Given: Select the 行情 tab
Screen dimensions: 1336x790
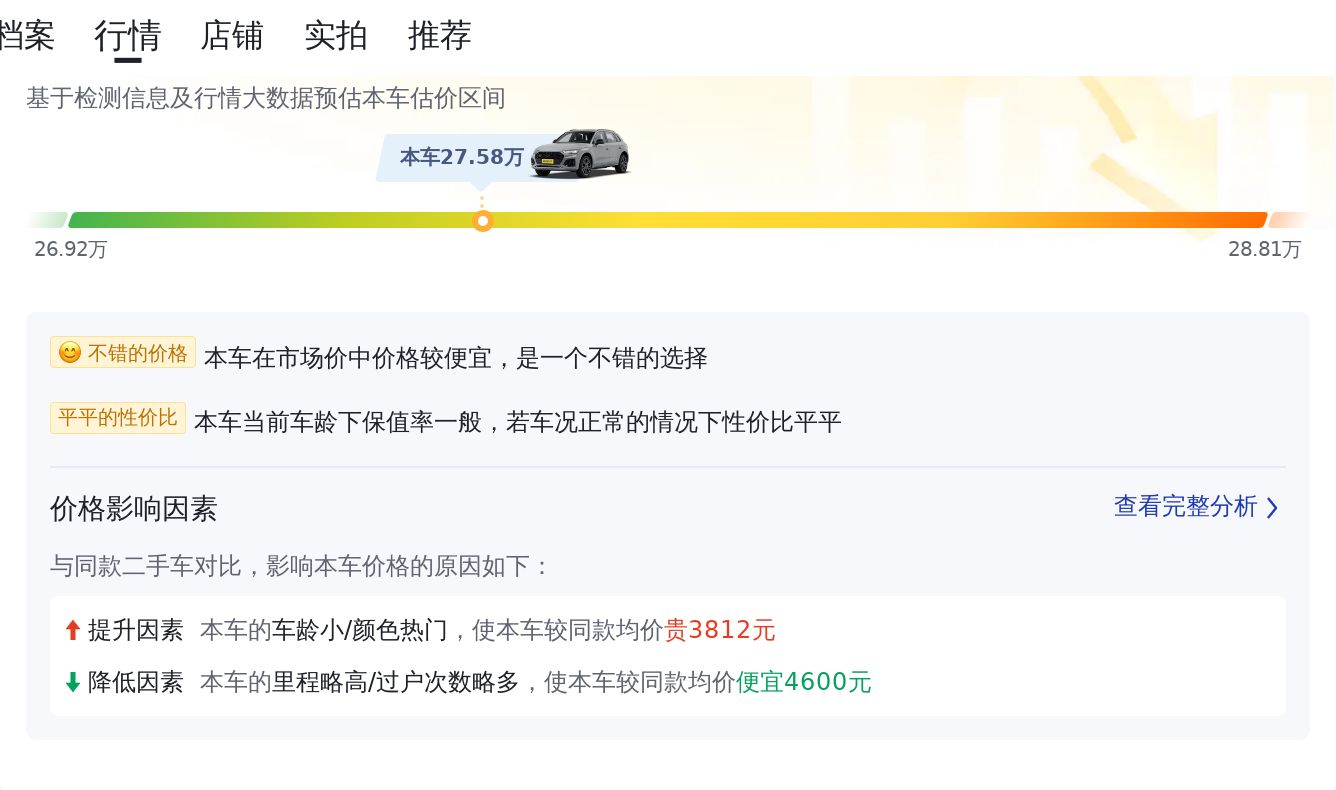Looking at the screenshot, I should pyautogui.click(x=128, y=36).
